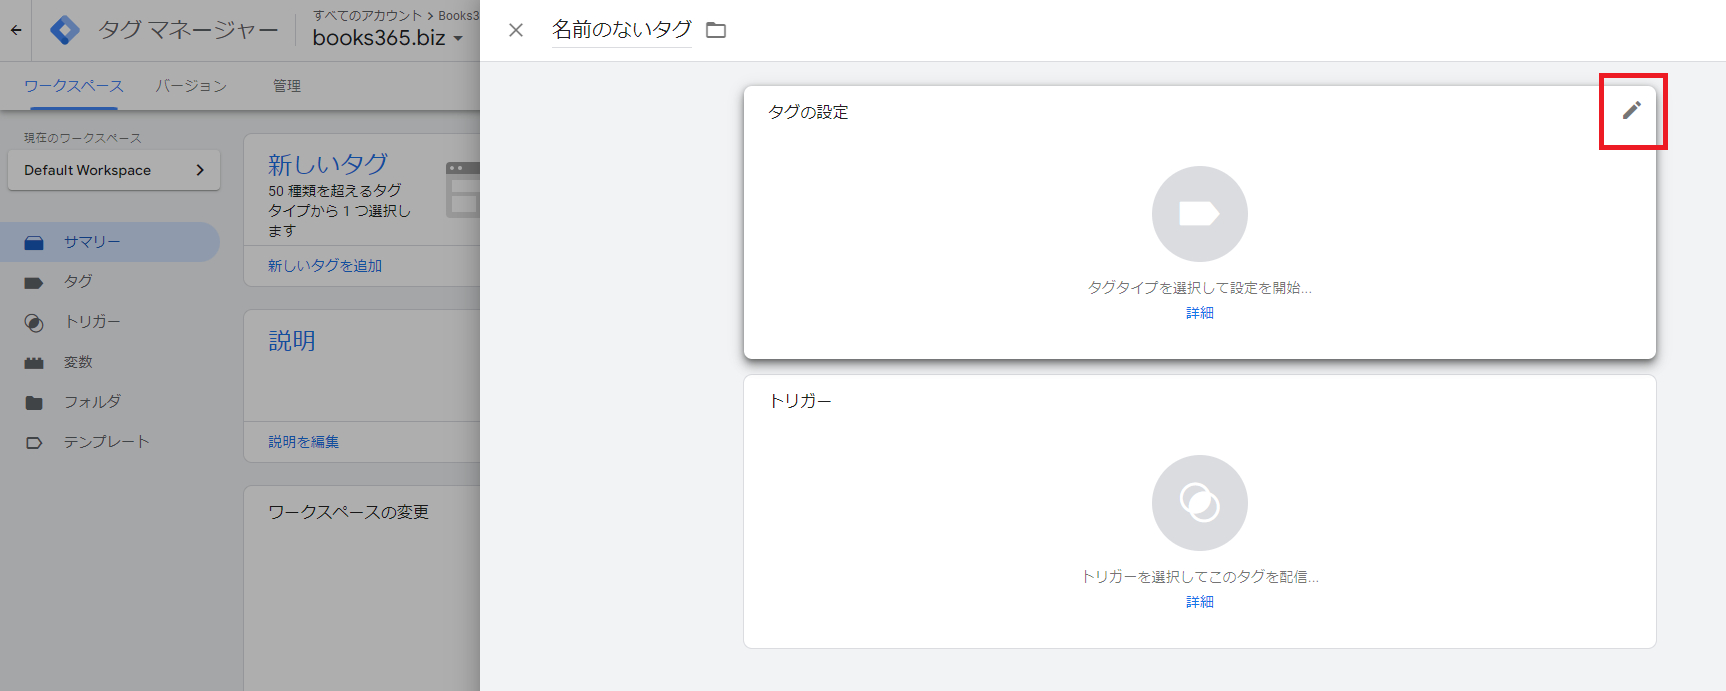Image resolution: width=1726 pixels, height=691 pixels.
Task: Click the gray trigger placeholder icon
Action: pyautogui.click(x=1199, y=503)
